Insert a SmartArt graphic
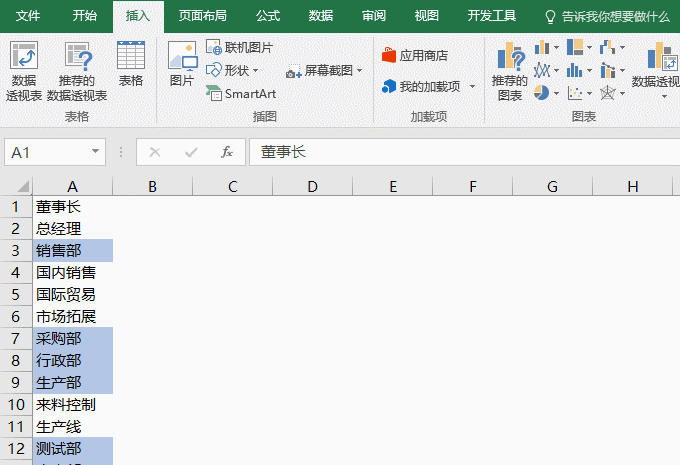 pos(241,93)
